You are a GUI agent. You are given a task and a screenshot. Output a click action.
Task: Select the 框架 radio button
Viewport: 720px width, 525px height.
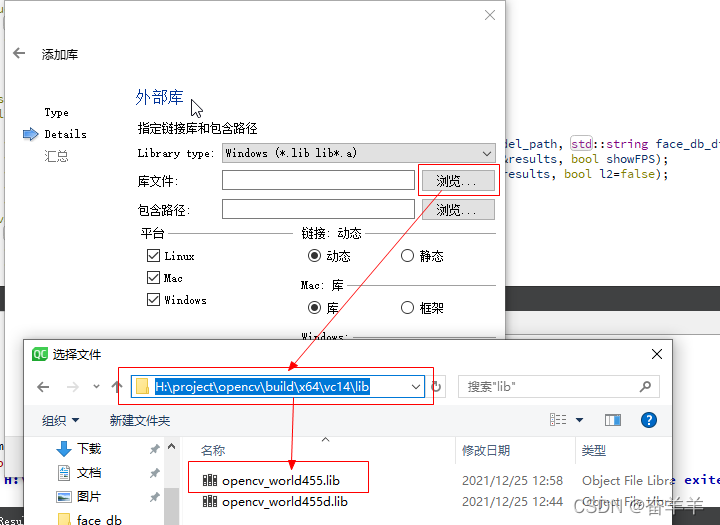[x=407, y=307]
